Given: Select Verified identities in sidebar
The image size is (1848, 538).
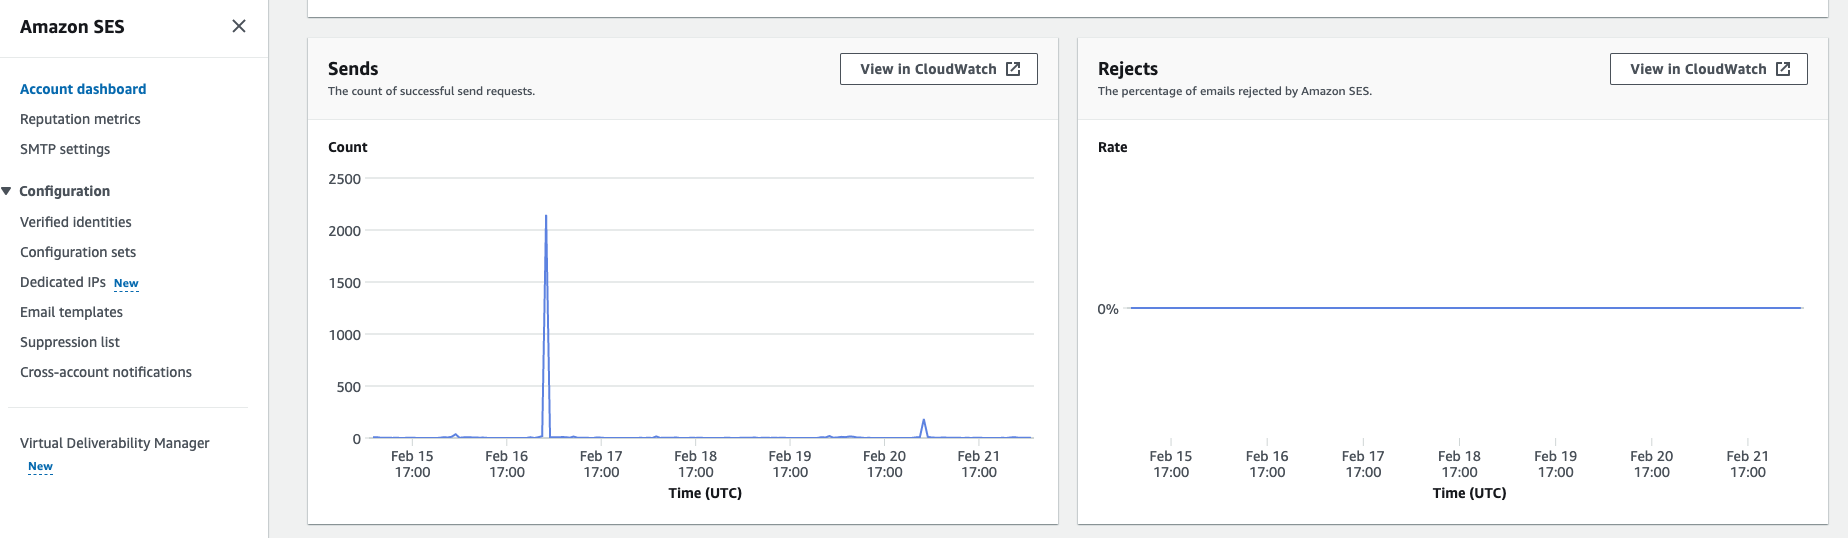Looking at the screenshot, I should (x=76, y=222).
